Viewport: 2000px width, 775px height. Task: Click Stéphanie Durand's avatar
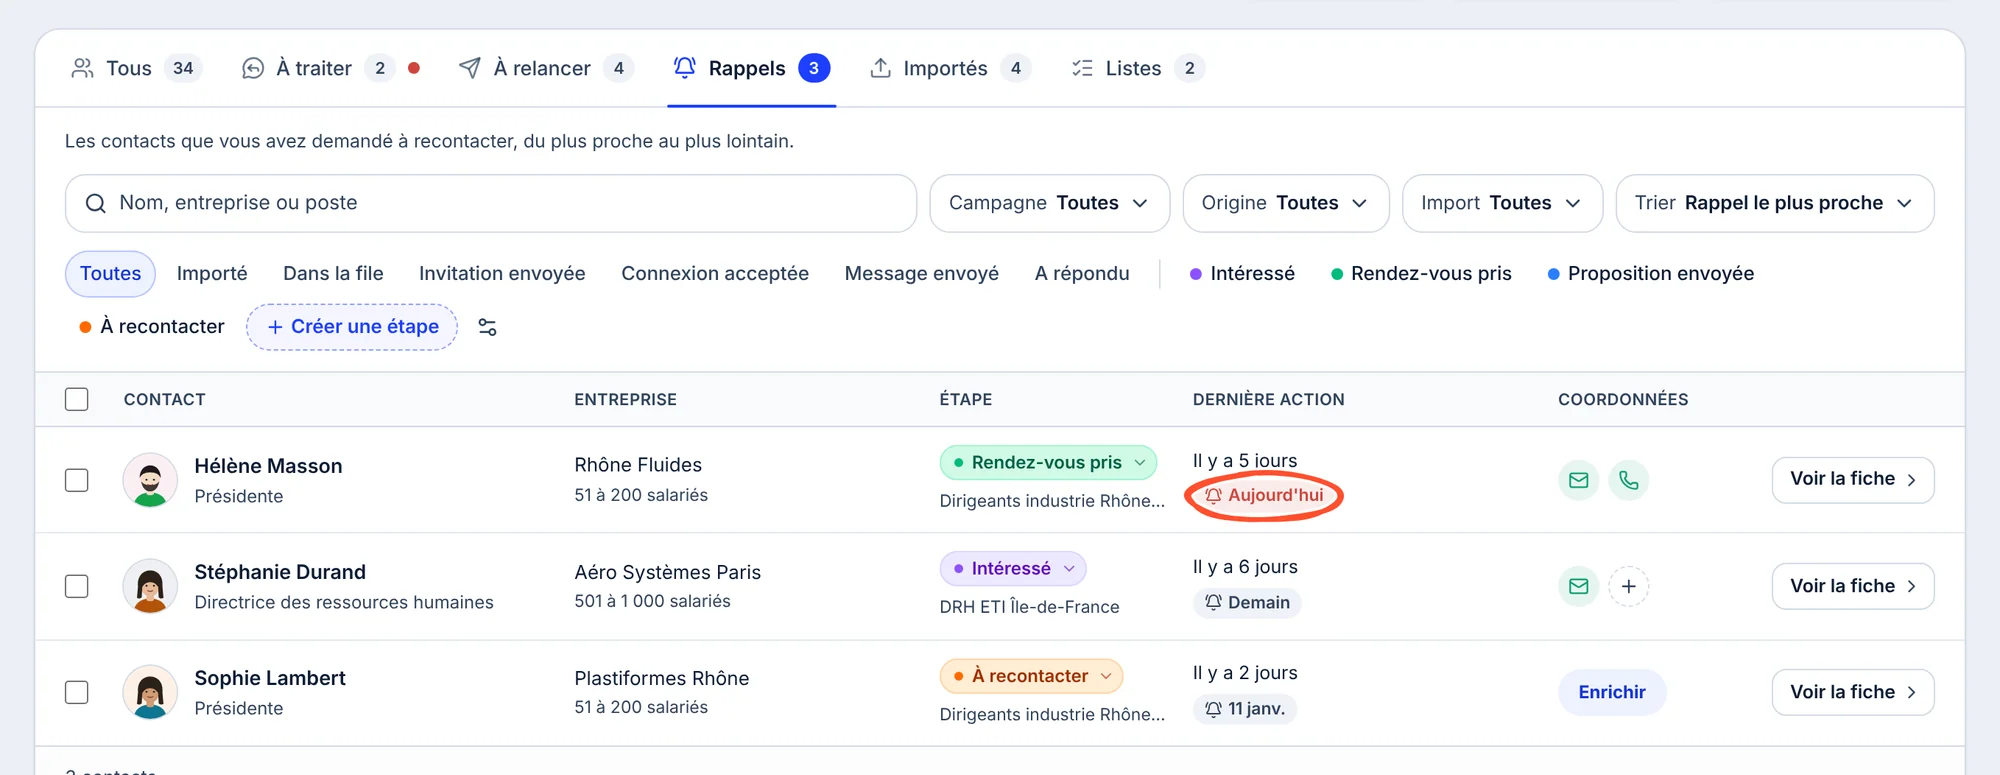150,586
